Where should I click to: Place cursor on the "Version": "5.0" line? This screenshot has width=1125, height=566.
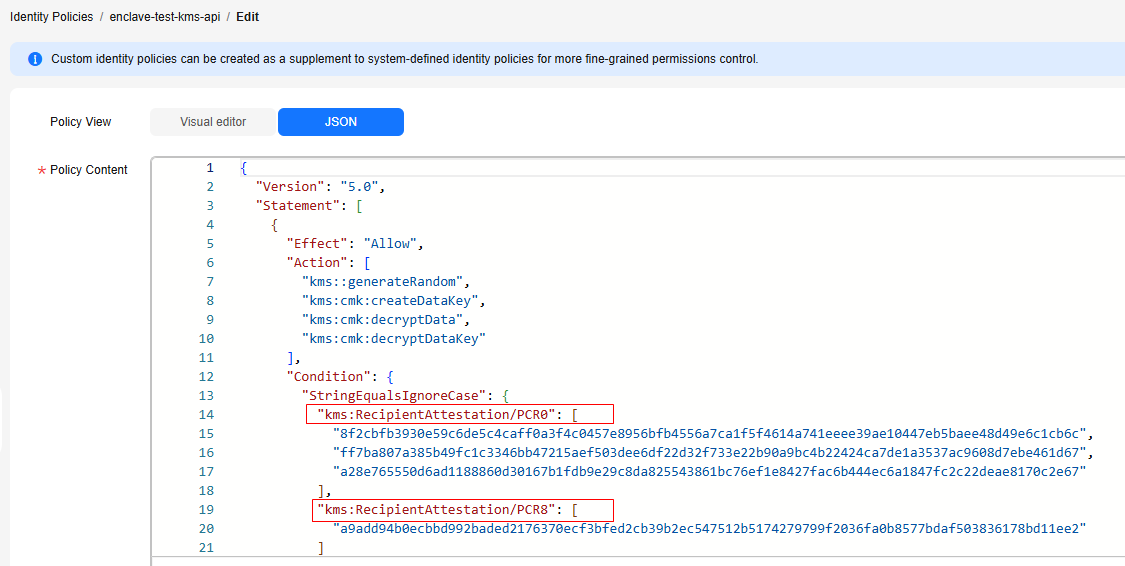click(x=321, y=187)
